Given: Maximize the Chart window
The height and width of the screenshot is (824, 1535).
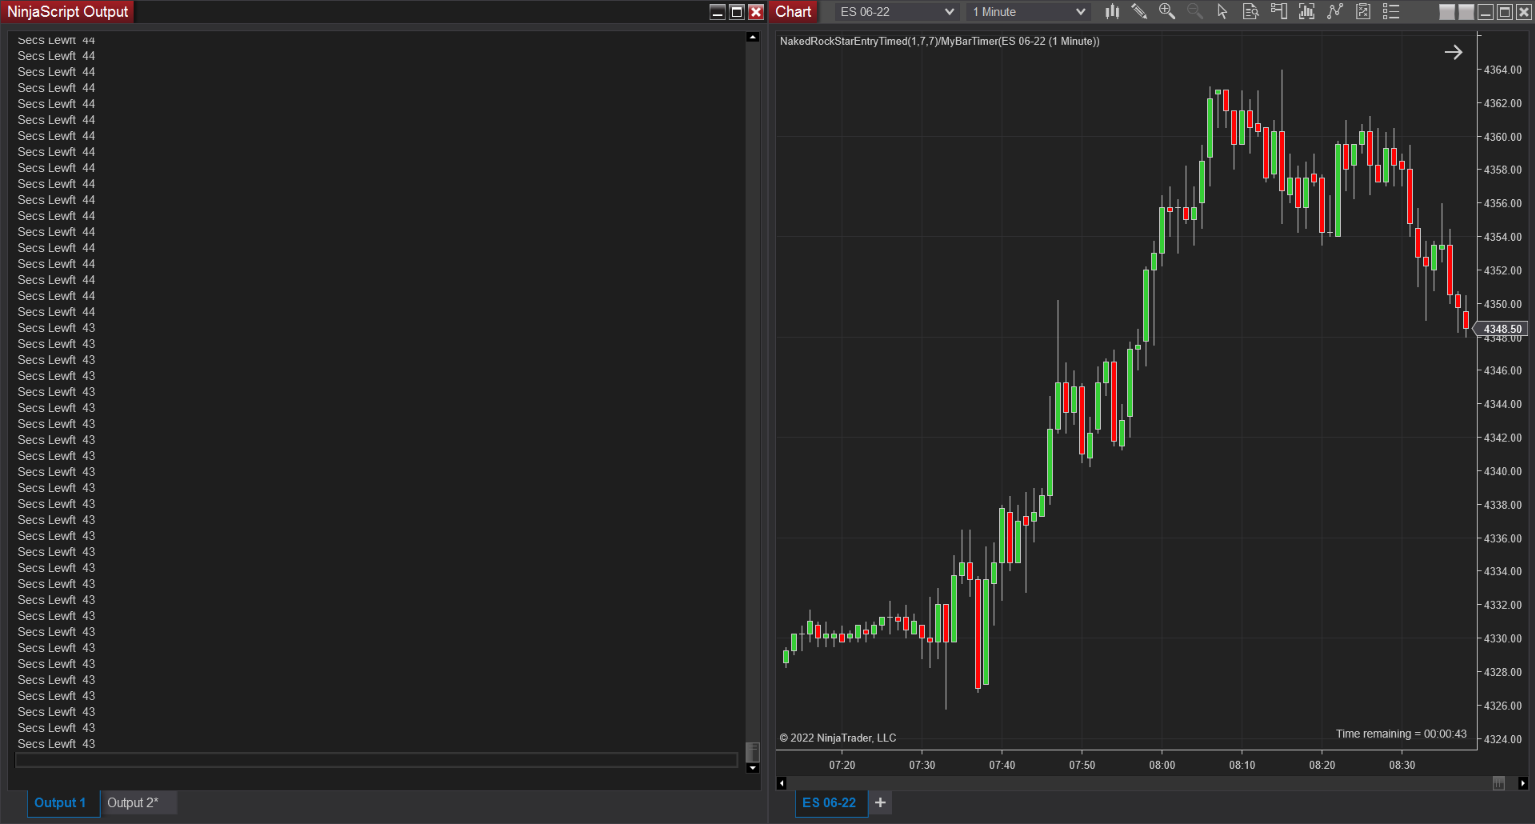Looking at the screenshot, I should pyautogui.click(x=1505, y=12).
